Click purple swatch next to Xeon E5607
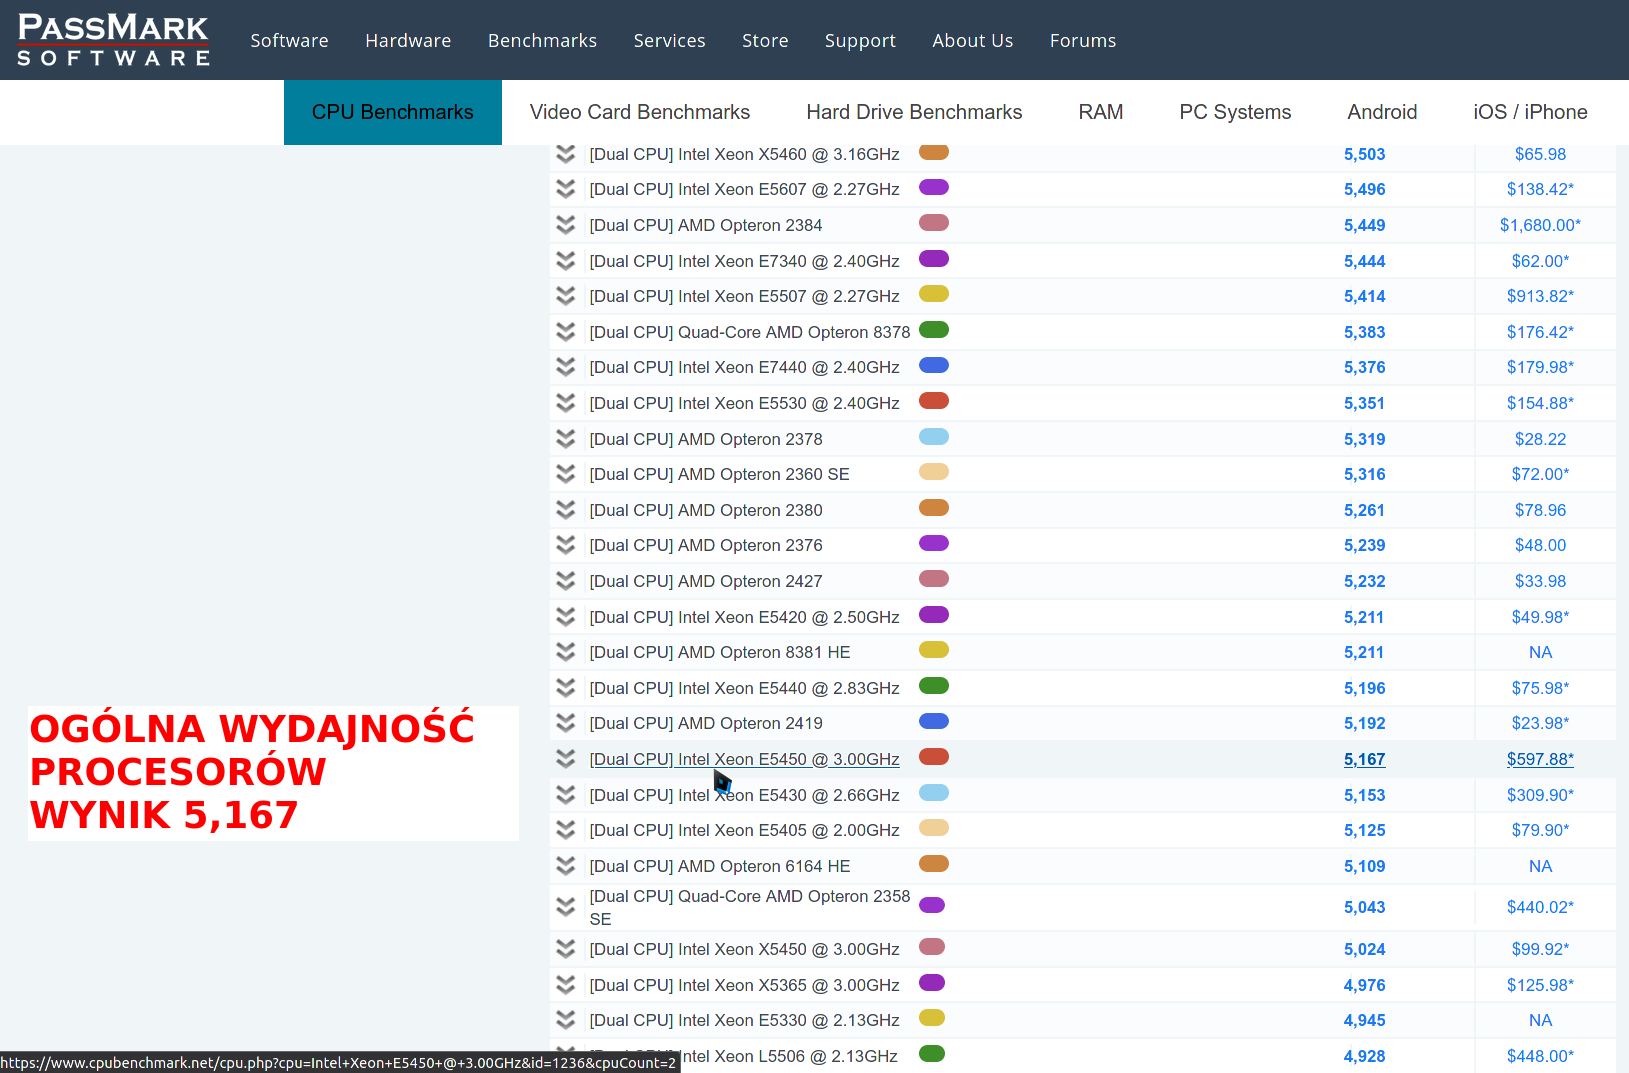Image resolution: width=1629 pixels, height=1073 pixels. tap(934, 187)
